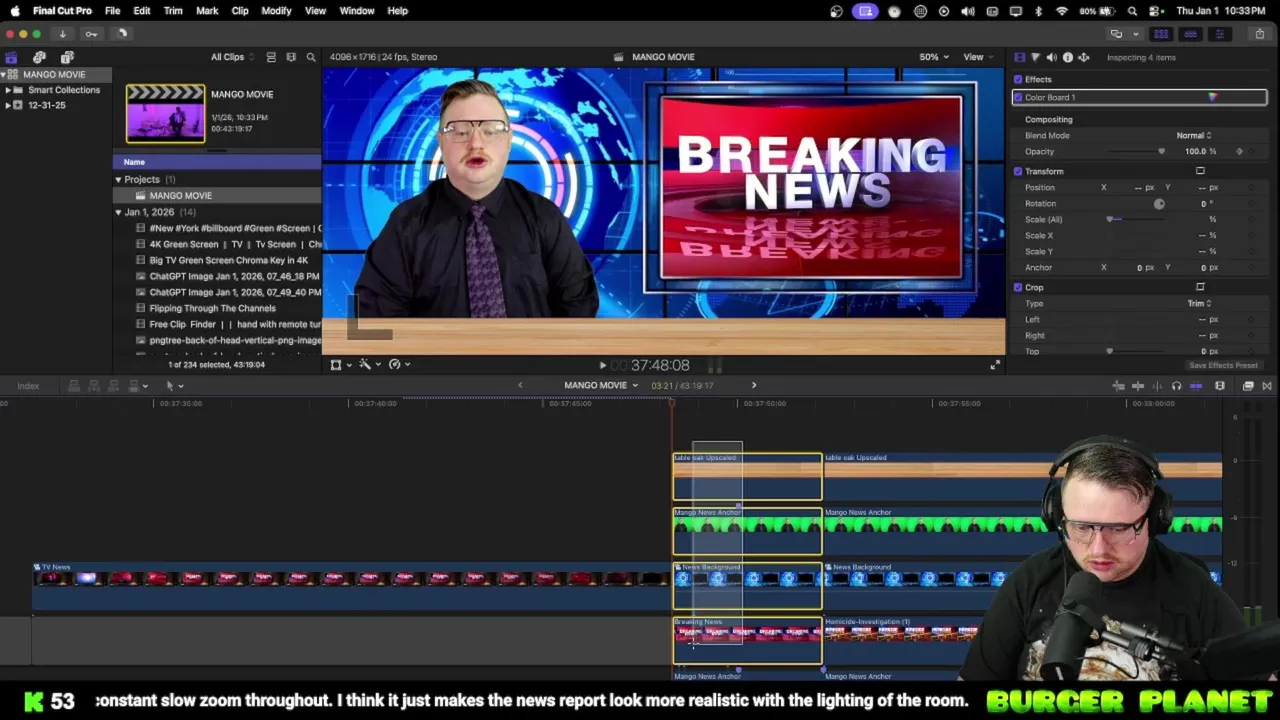Toggle snapping in the timeline
The image size is (1280, 720).
[x=1196, y=386]
